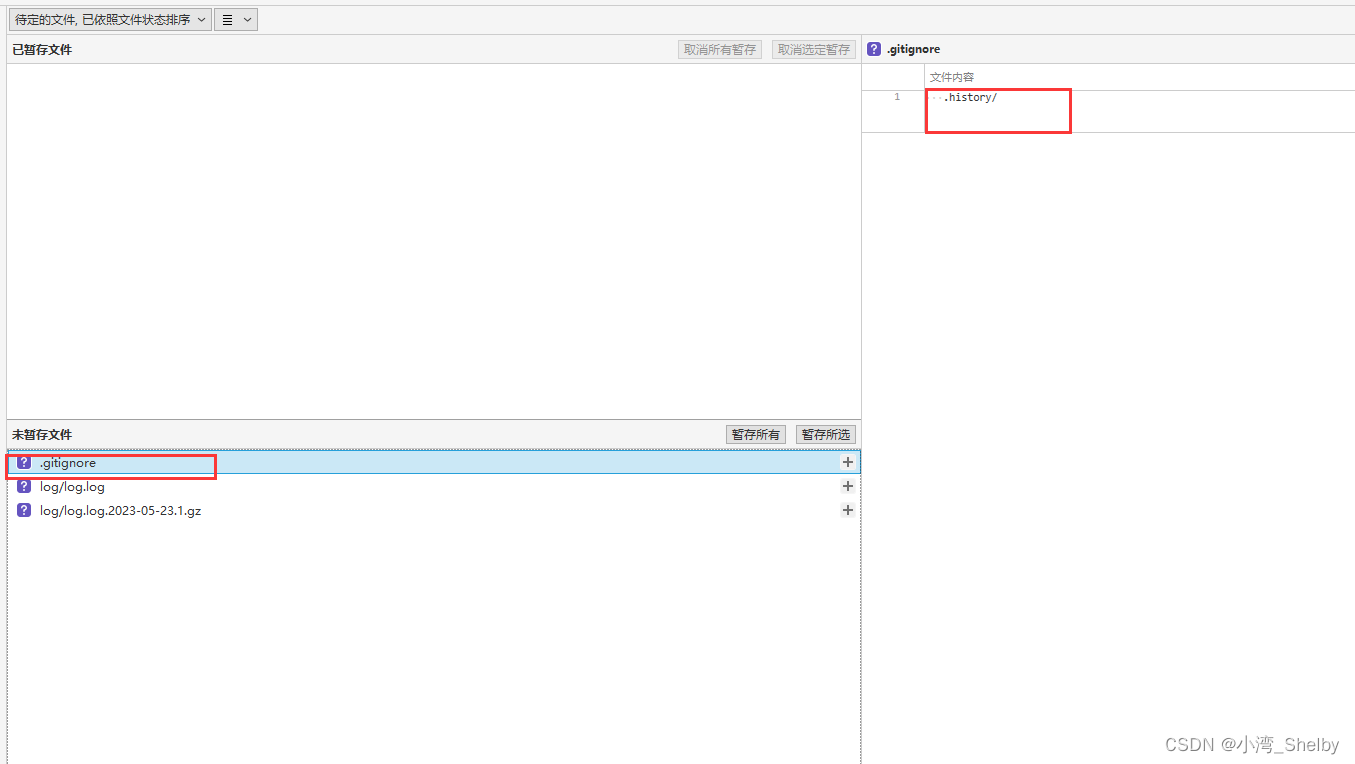Click the .gitignore title in diff header
Screen dimensions: 1355x764
point(913,49)
